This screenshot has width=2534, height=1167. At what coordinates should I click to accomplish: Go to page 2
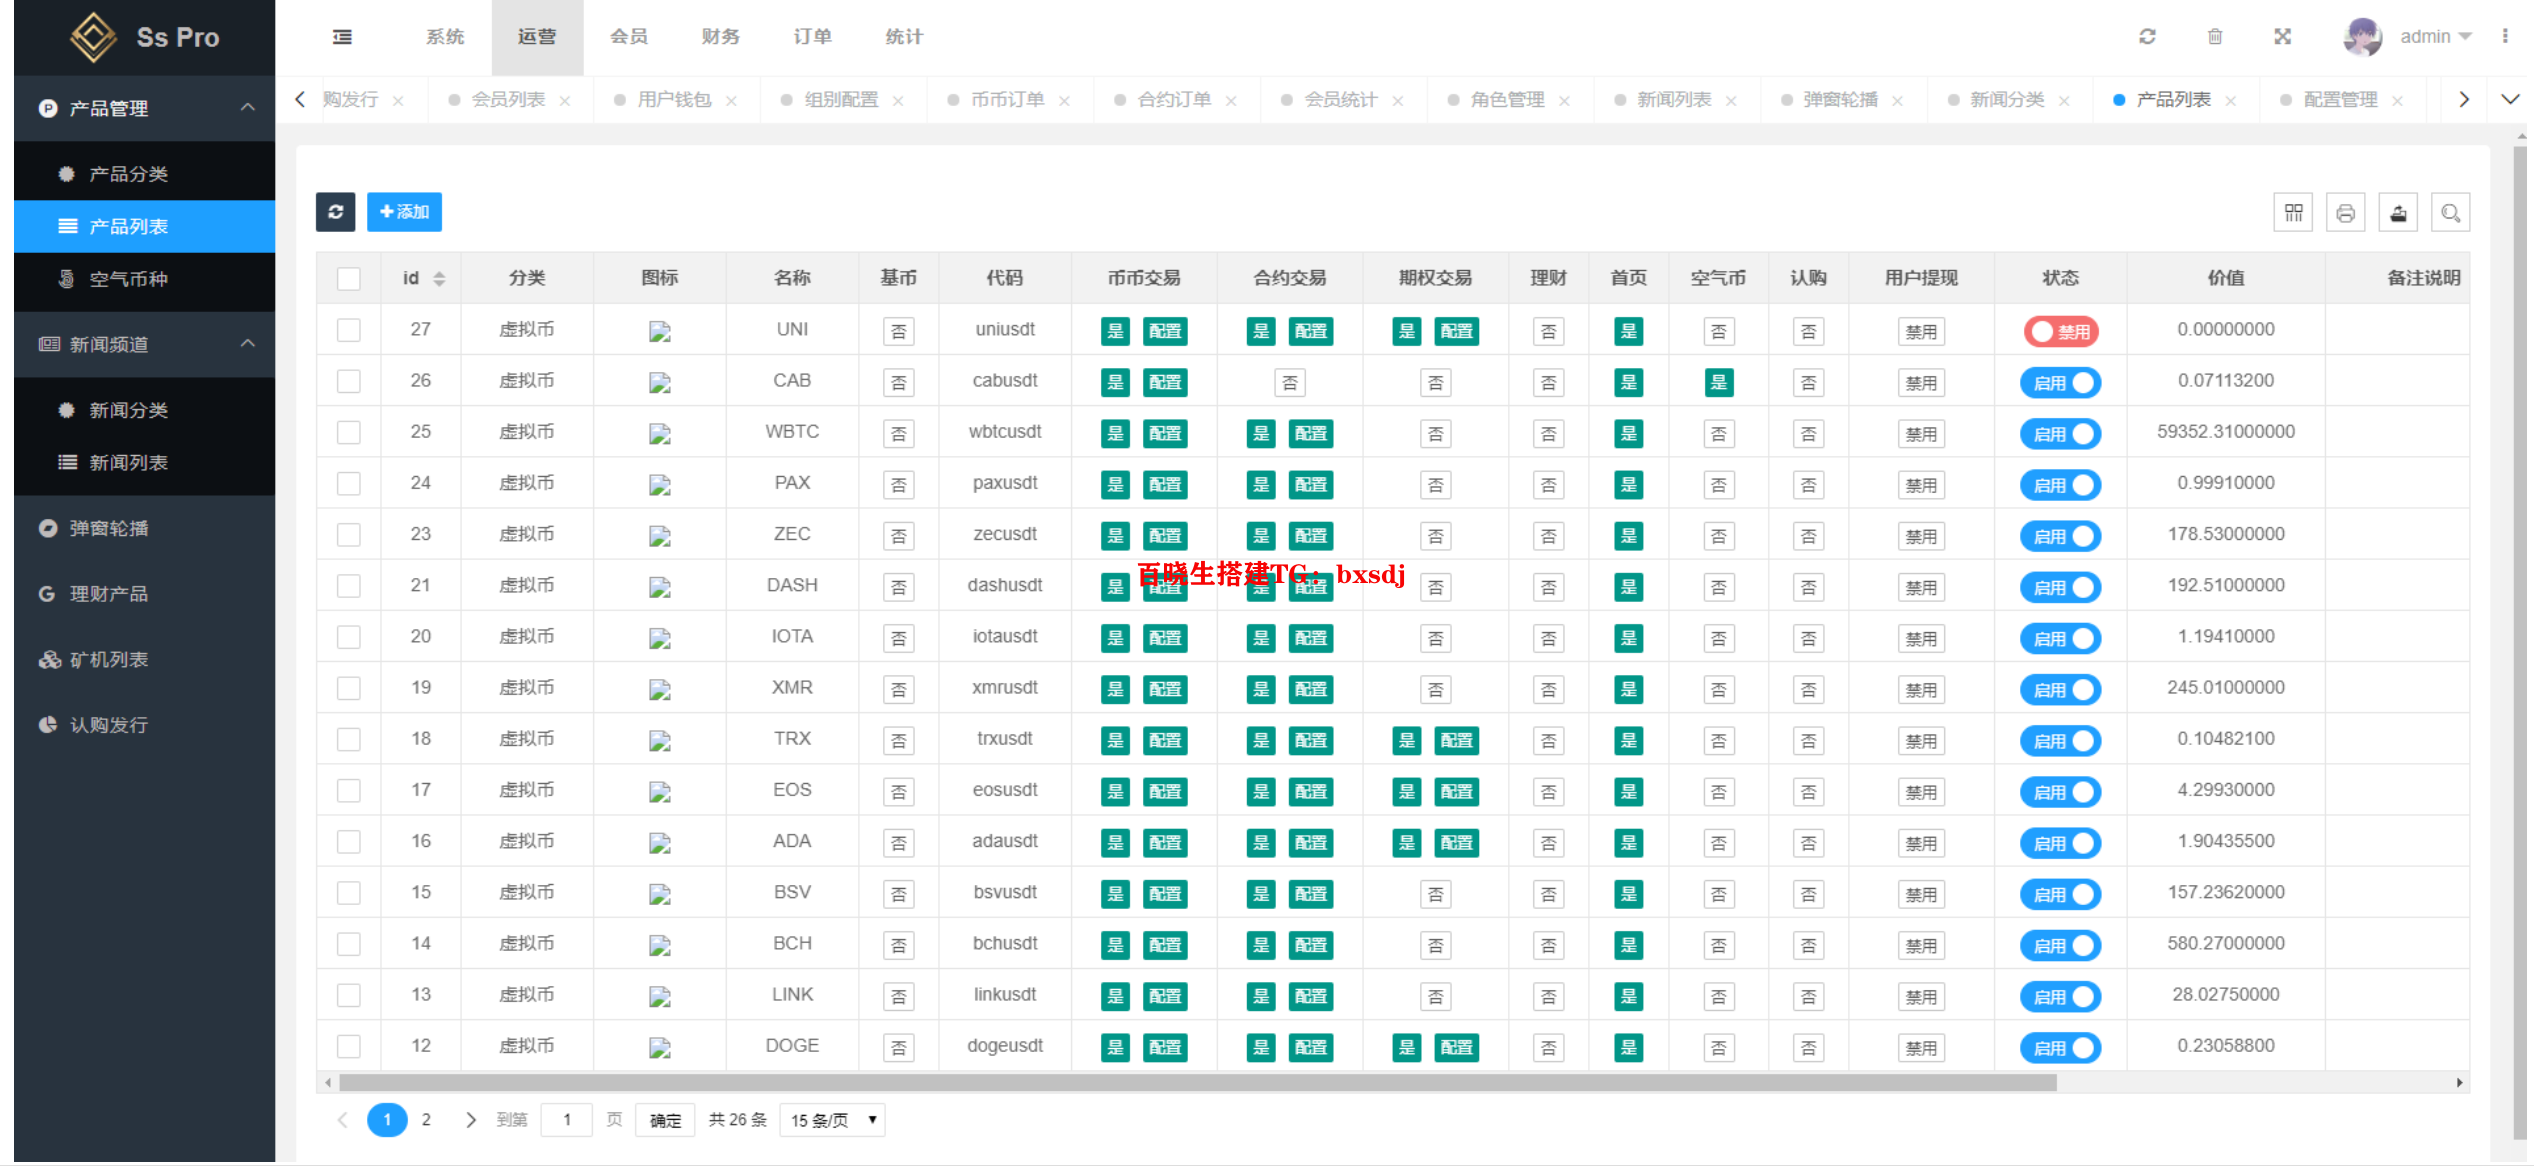click(x=426, y=1121)
